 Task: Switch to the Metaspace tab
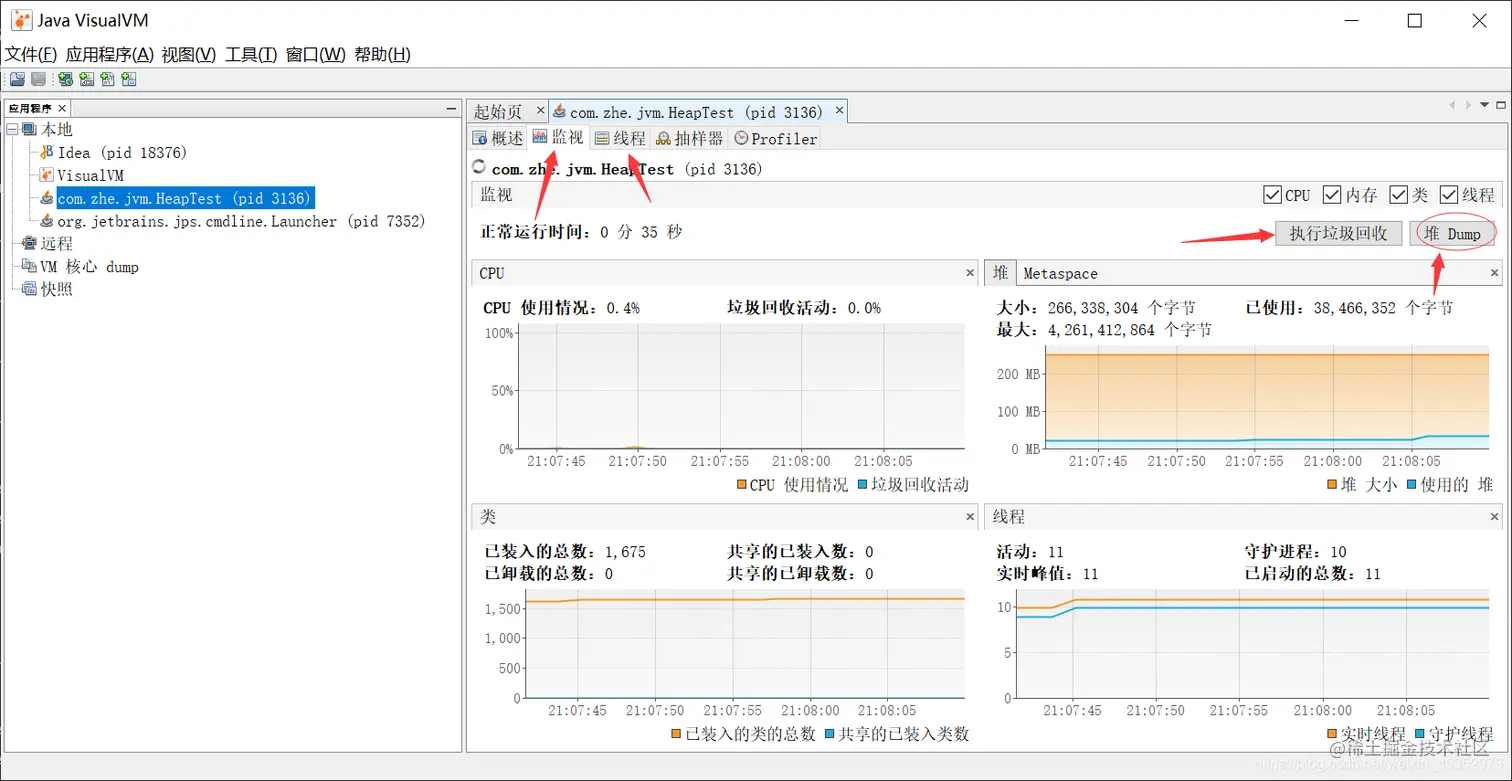(1060, 273)
